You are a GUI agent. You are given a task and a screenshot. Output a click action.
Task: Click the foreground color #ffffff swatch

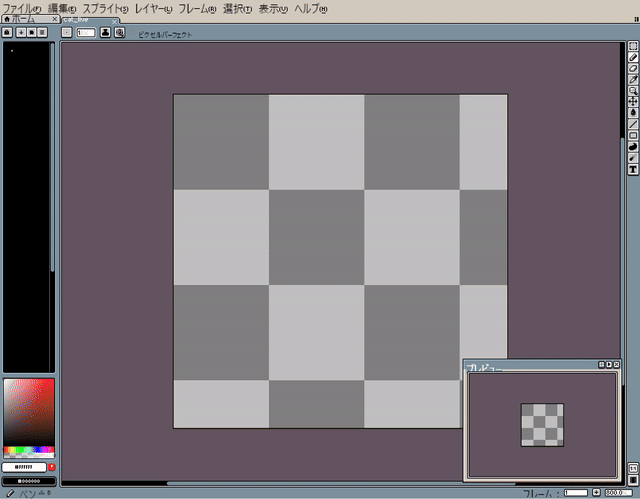[x=24, y=467]
